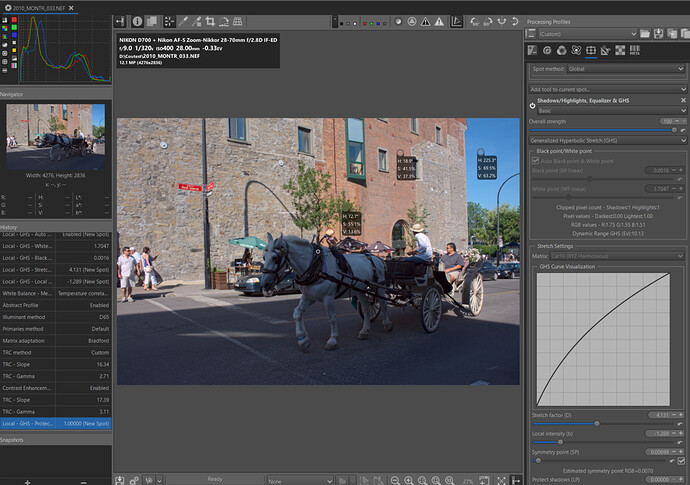Open the Local adjustments tab icon
Image resolution: width=690 pixels, height=485 pixels.
[591, 50]
